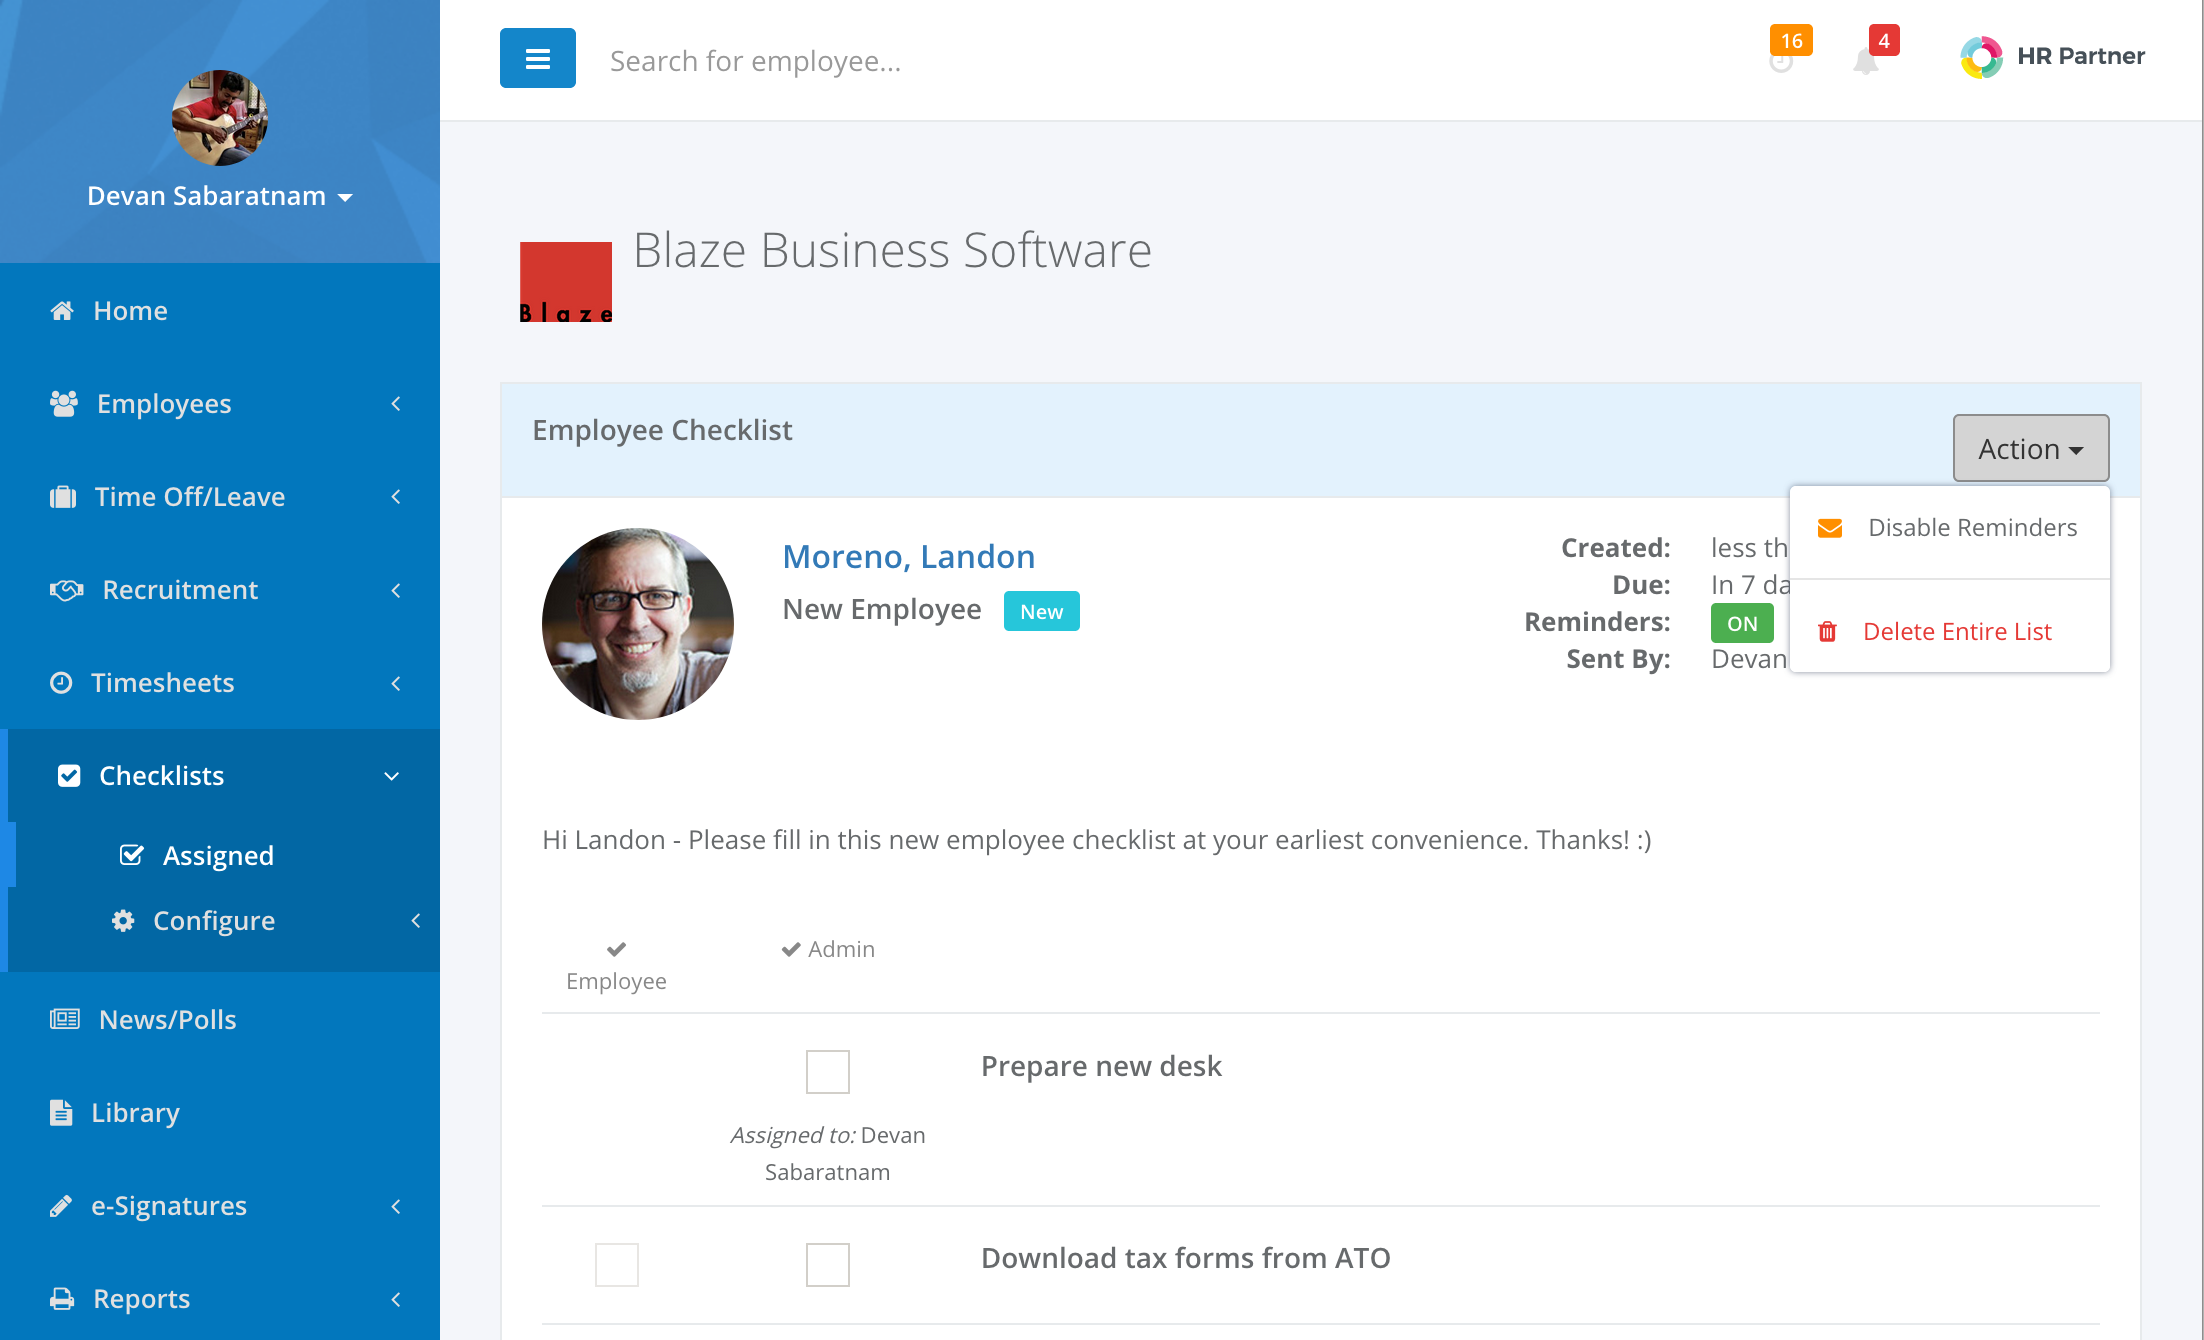Click Landon Moreno's profile photo thumbnail
The image size is (2204, 1340).
[639, 624]
